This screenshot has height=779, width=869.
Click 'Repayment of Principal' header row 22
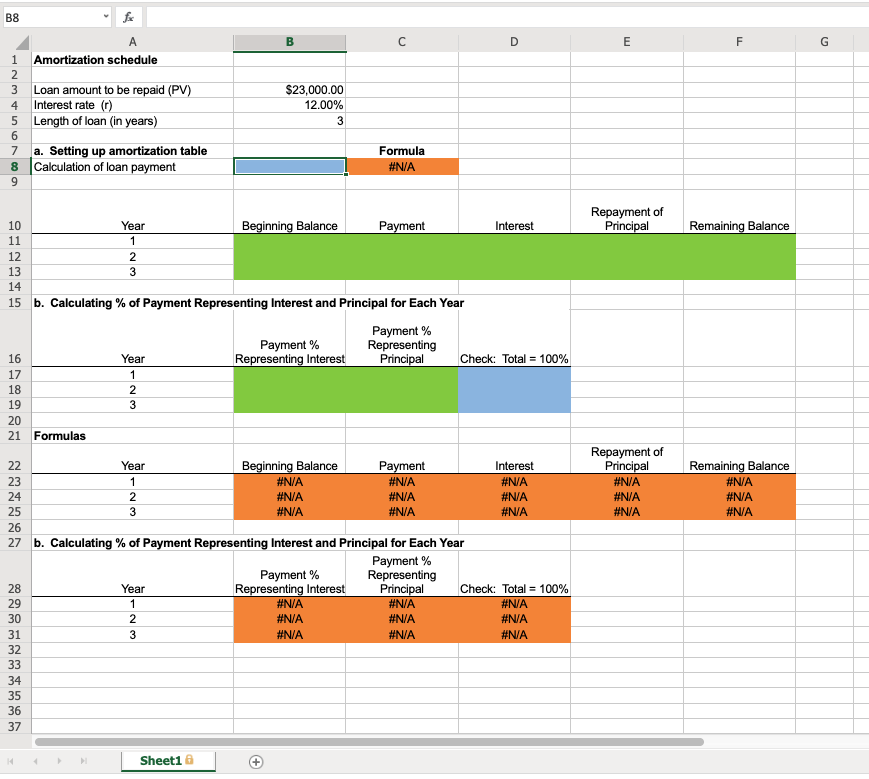(x=627, y=459)
